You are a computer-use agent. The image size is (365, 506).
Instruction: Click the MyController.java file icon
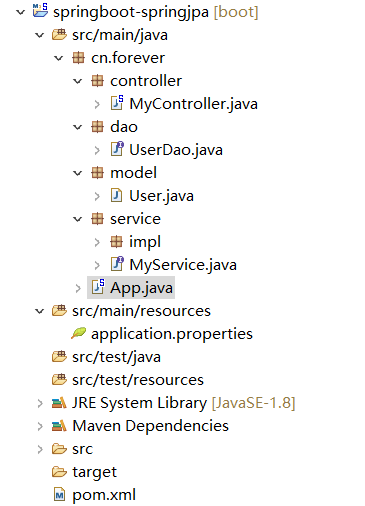(x=117, y=103)
